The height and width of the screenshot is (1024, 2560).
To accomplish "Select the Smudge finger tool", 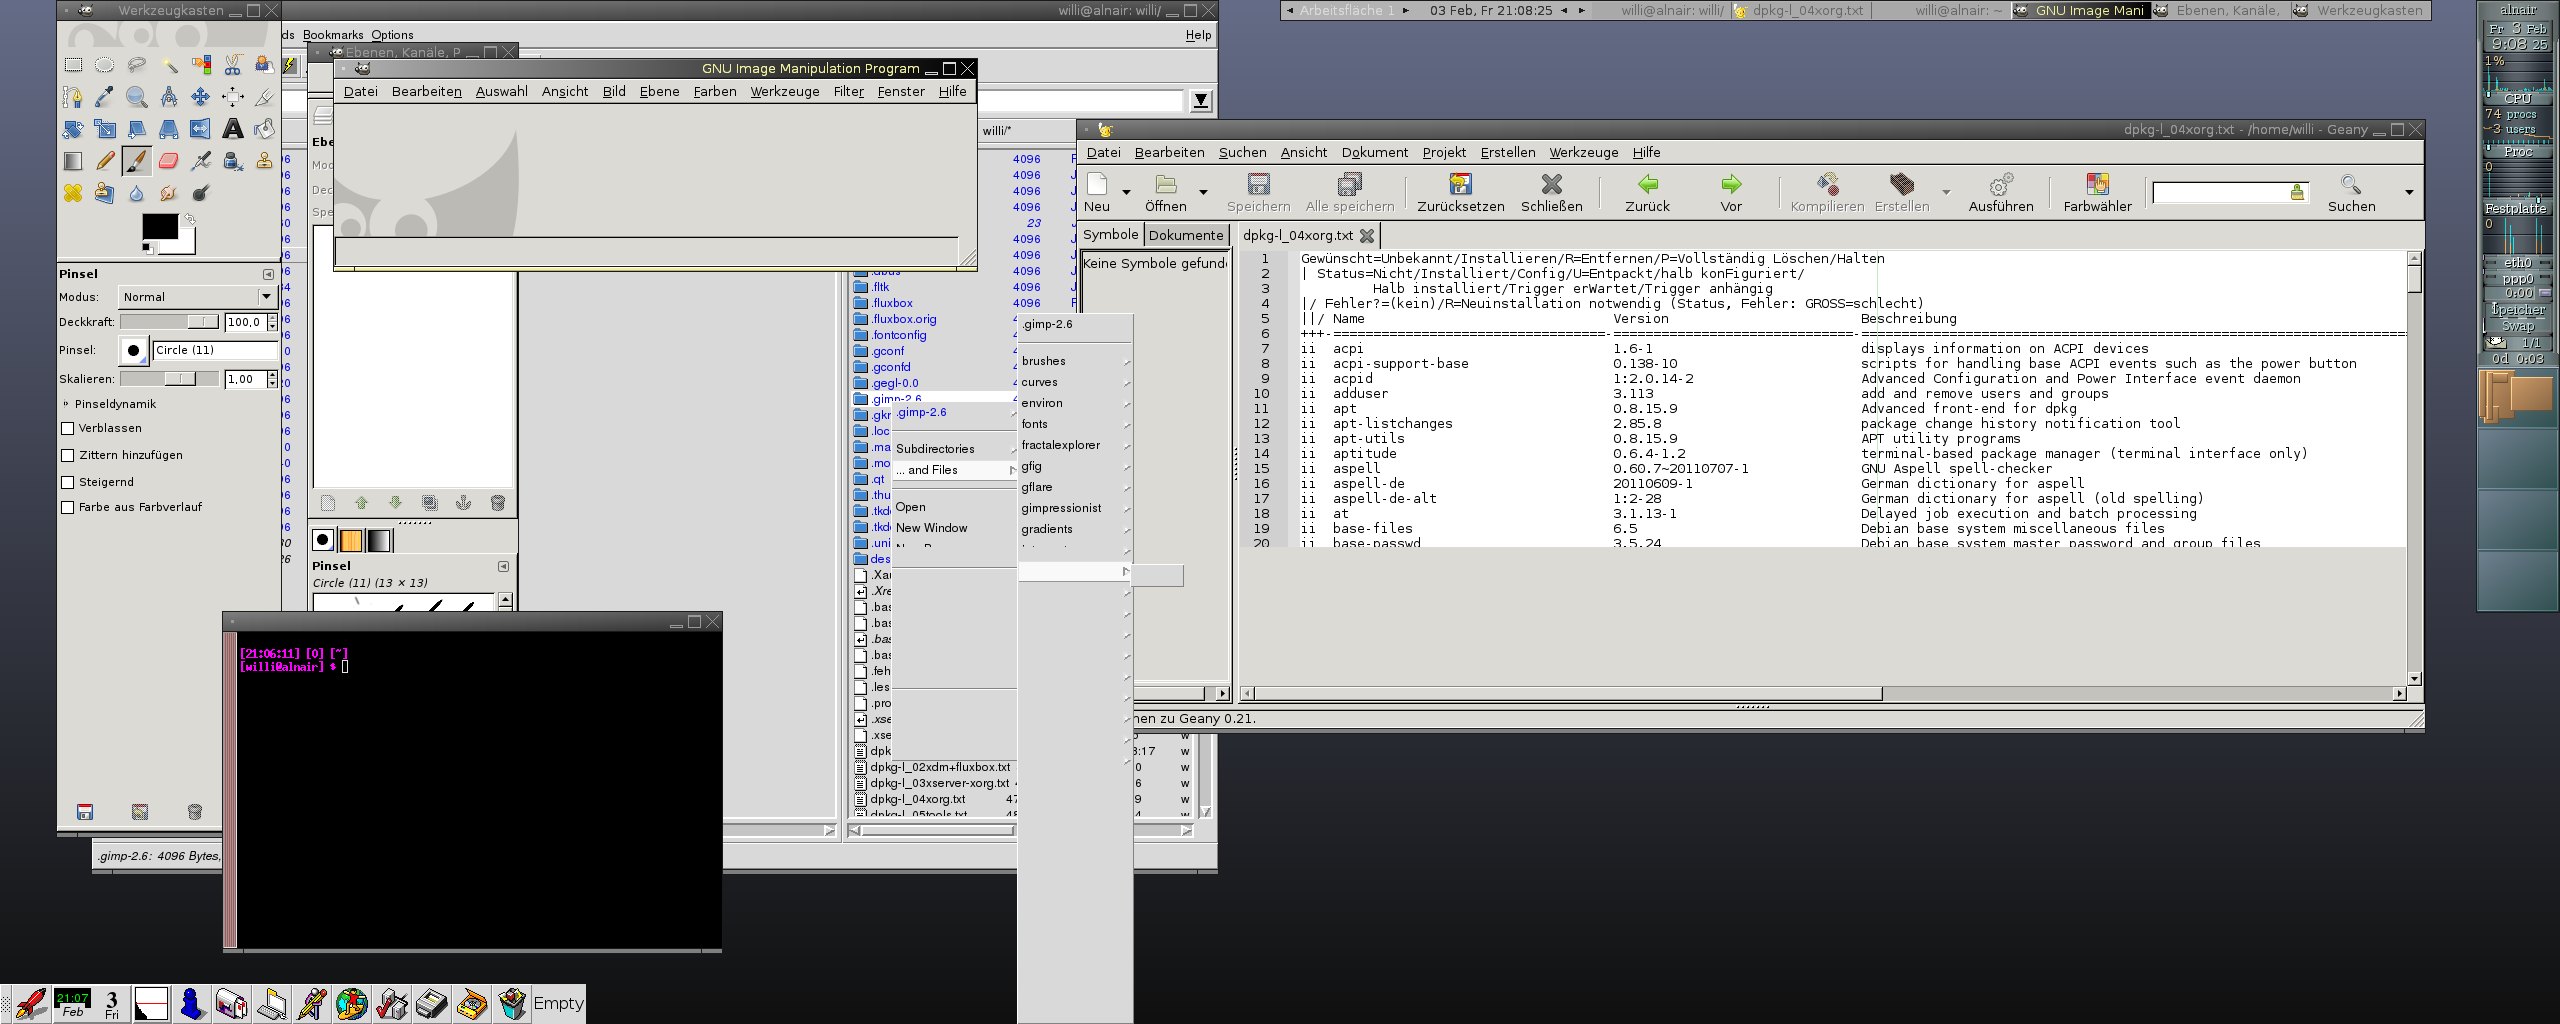I will tap(169, 193).
